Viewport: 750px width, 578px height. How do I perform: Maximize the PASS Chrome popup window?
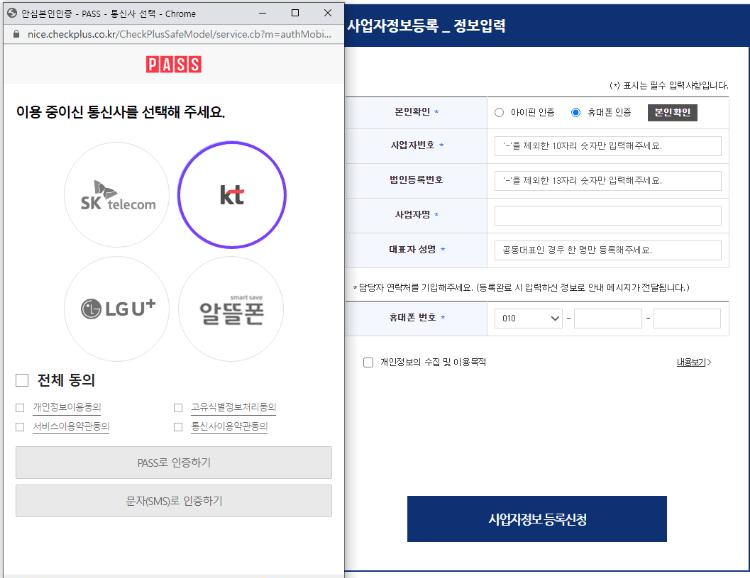point(295,13)
